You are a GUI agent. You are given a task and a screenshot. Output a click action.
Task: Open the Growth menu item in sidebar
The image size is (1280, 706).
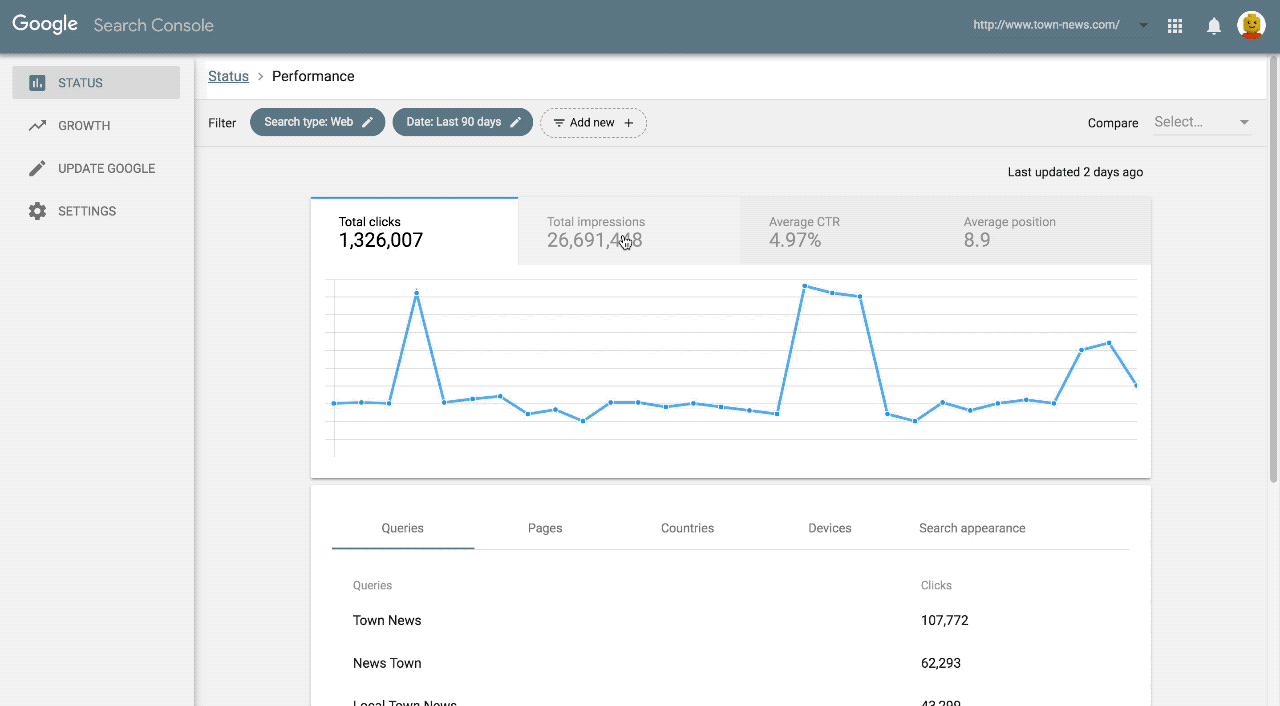pyautogui.click(x=96, y=126)
